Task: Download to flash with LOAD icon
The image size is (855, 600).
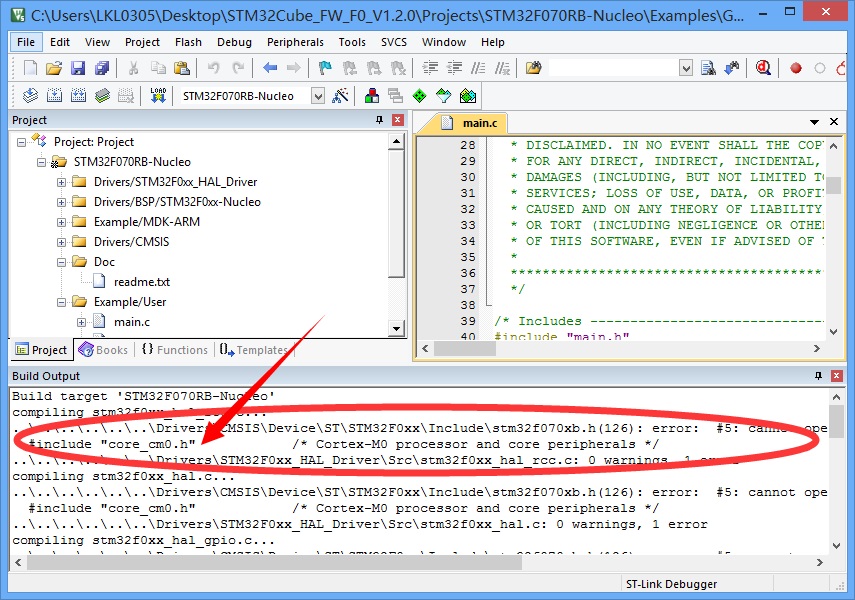Action: 158,96
